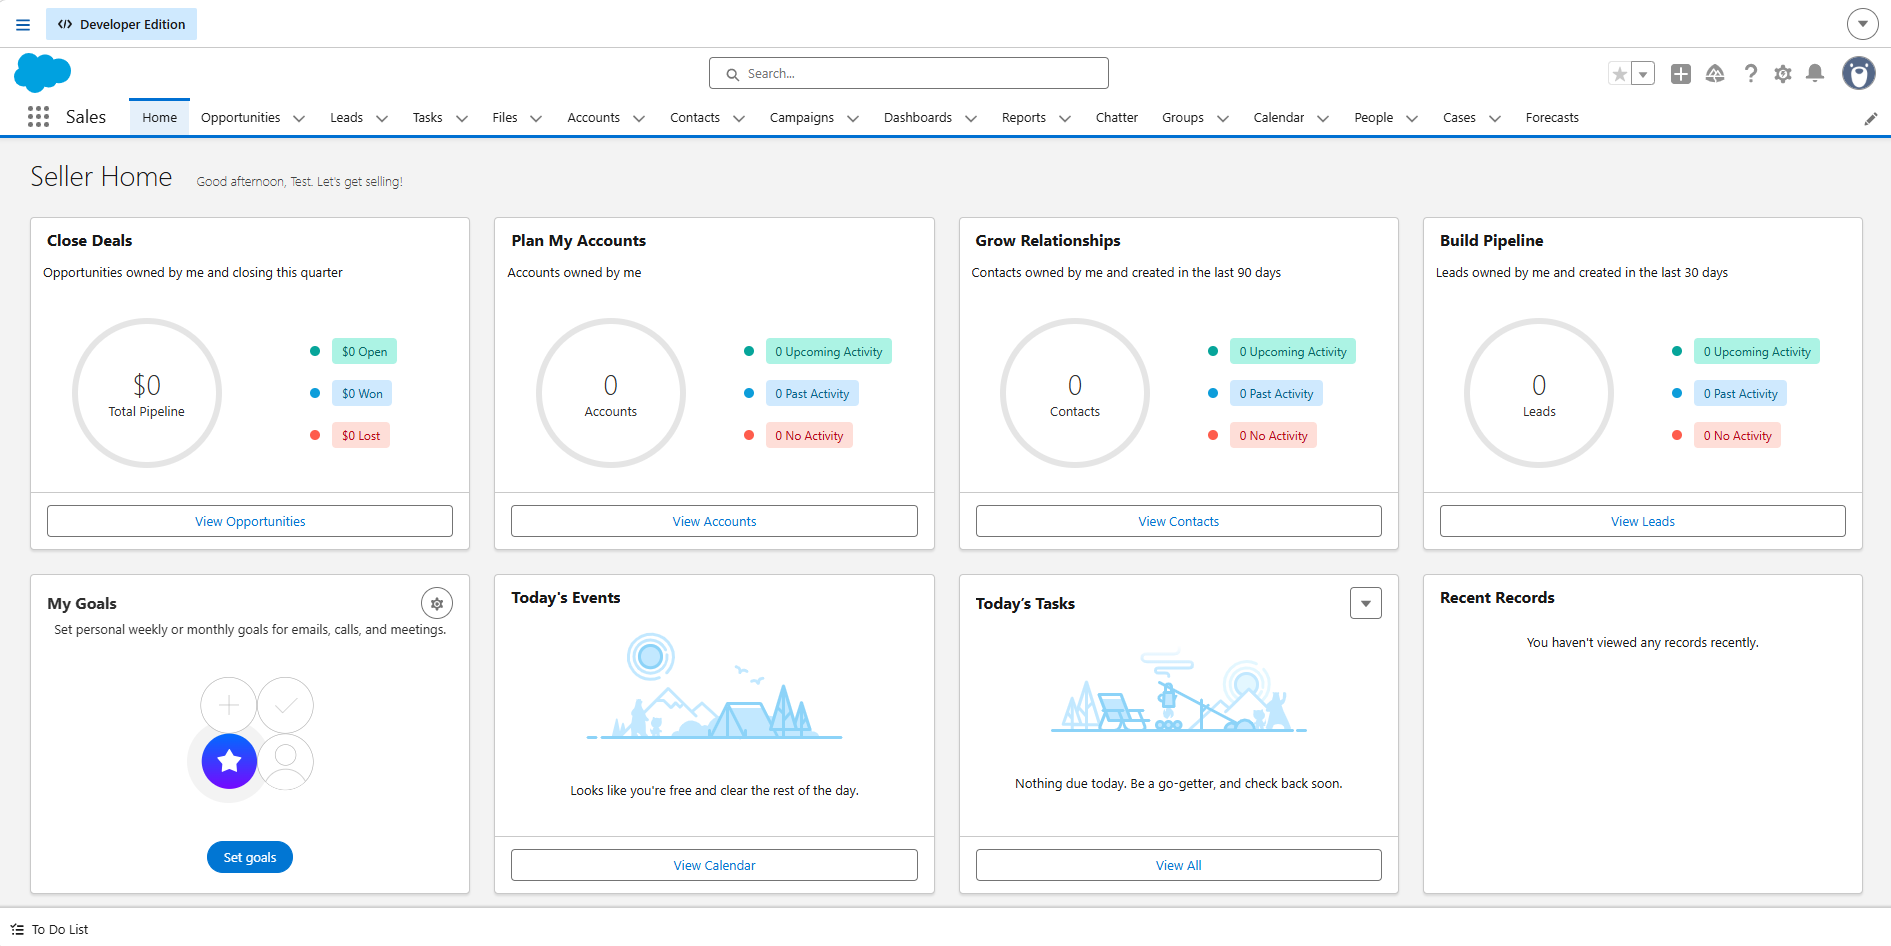Expand the Reports tab dropdown chevron
This screenshot has width=1891, height=946.
click(1065, 118)
